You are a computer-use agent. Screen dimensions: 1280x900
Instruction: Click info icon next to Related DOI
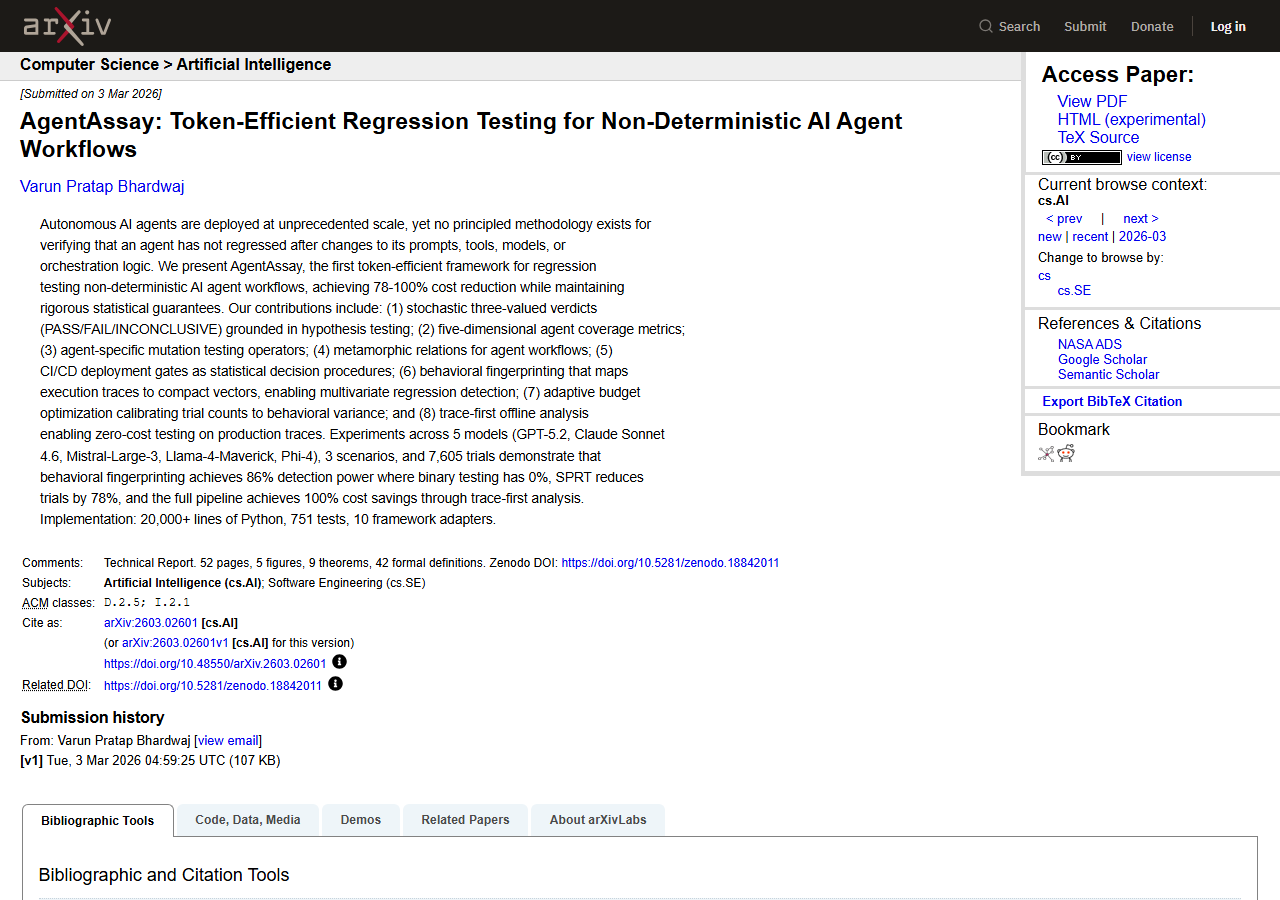[x=335, y=684]
